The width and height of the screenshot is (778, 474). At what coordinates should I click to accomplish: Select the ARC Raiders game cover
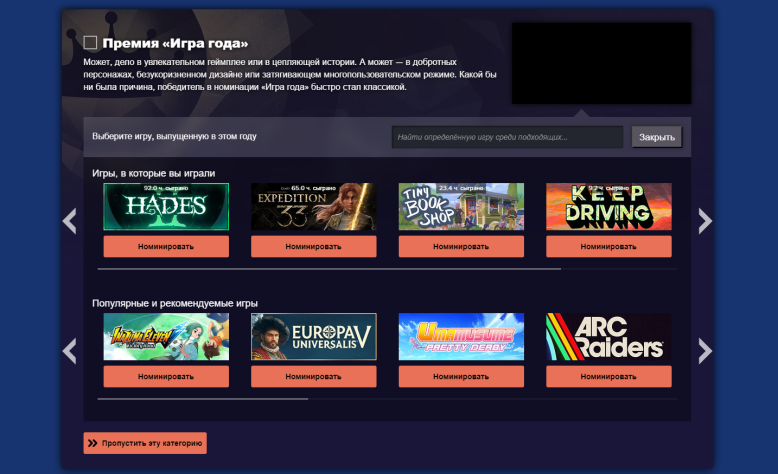tap(608, 337)
